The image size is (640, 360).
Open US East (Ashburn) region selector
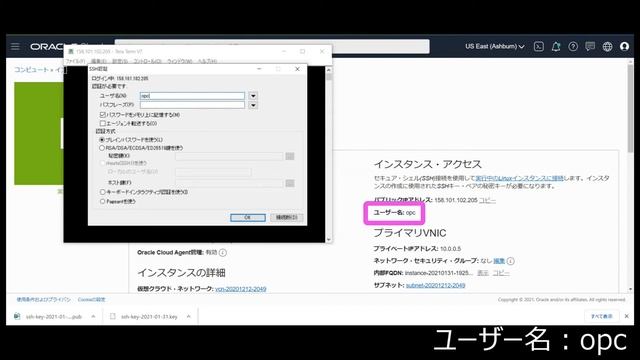point(494,47)
